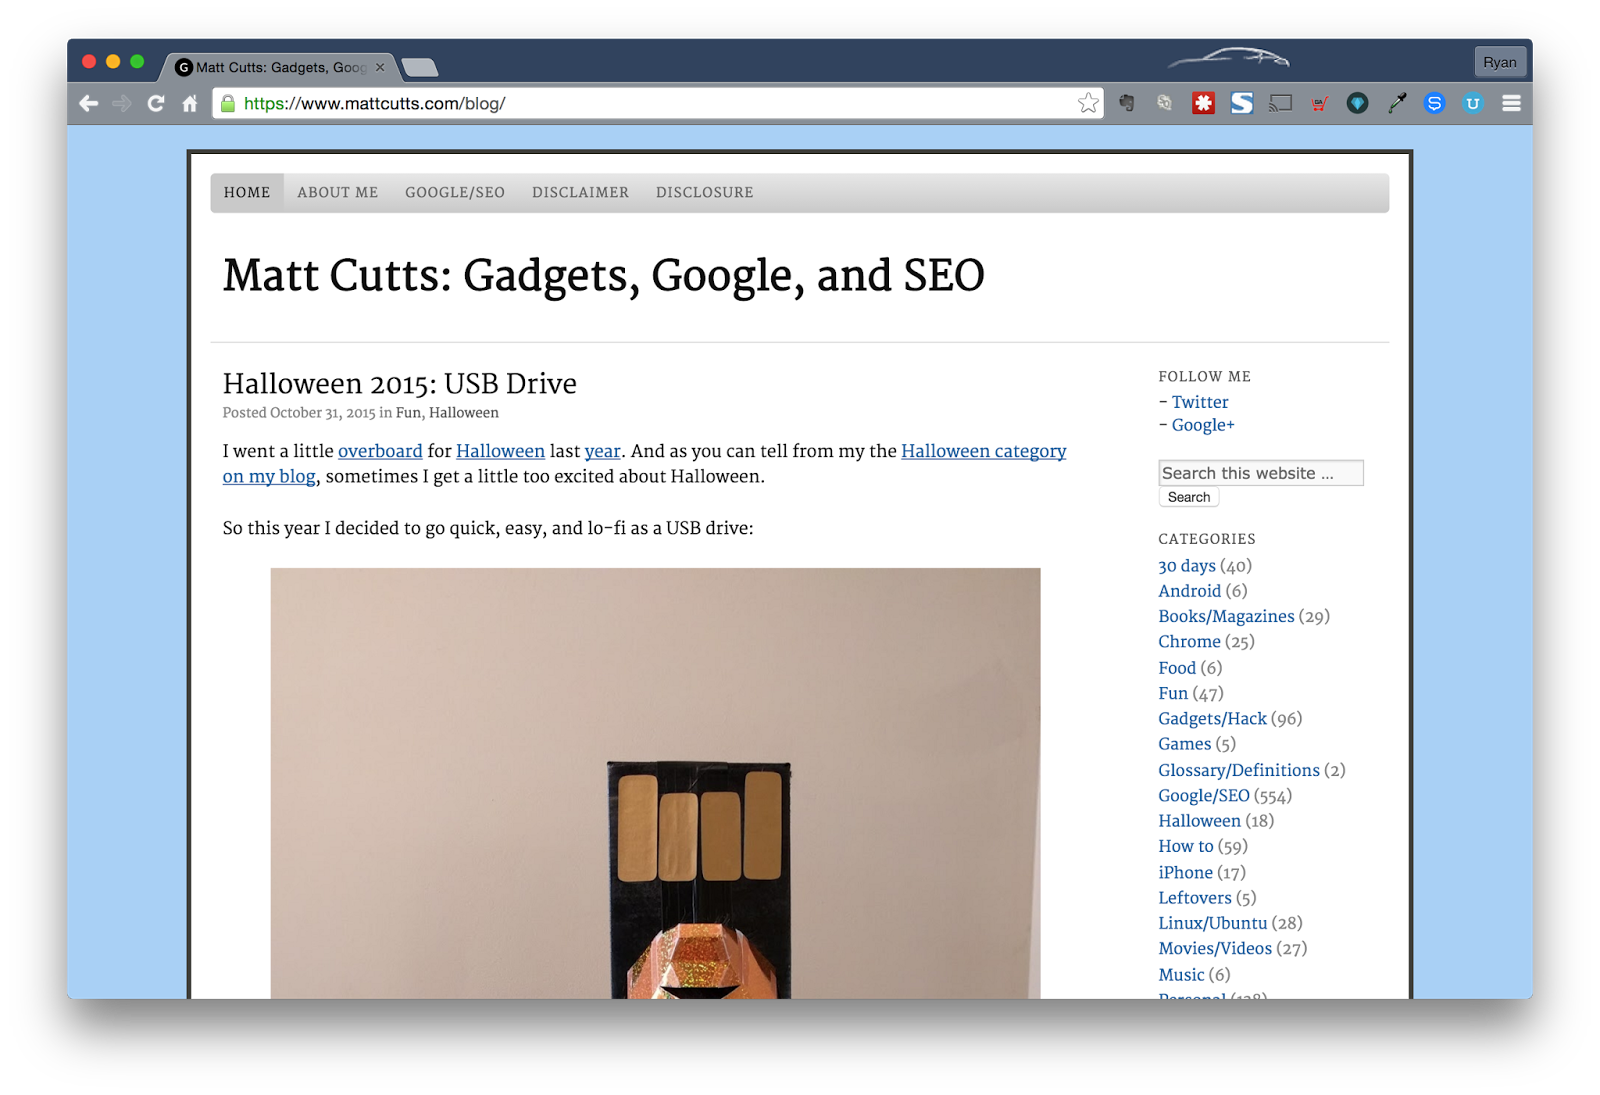Click the browser forward arrow
The width and height of the screenshot is (1600, 1095).
tap(122, 103)
